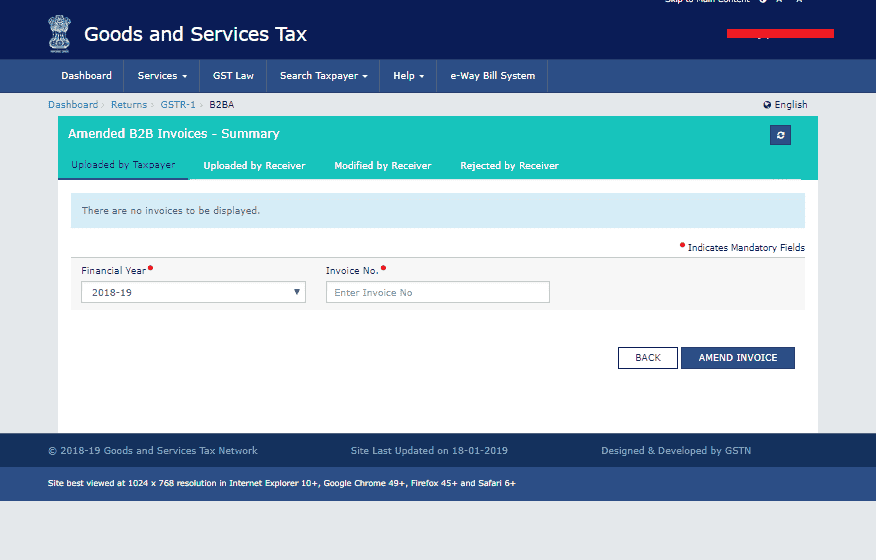Switch to Modified by Receiver tab
Screen dimensions: 876x560
pos(382,166)
